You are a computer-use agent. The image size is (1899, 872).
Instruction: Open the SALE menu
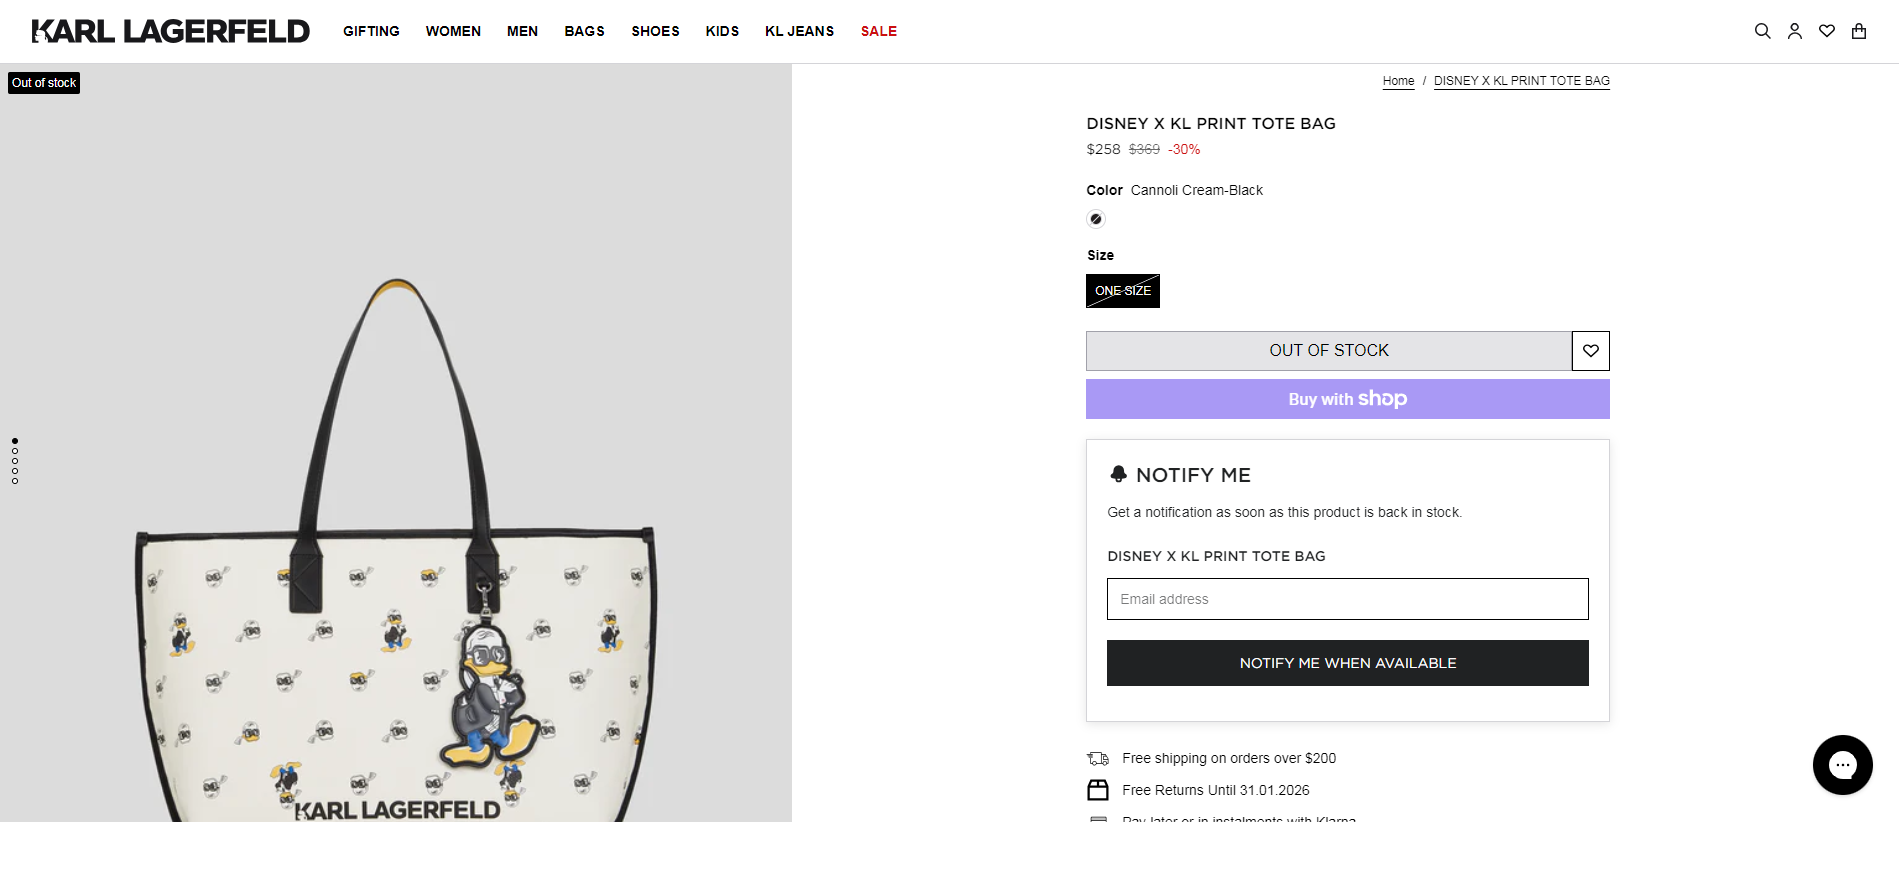point(879,31)
